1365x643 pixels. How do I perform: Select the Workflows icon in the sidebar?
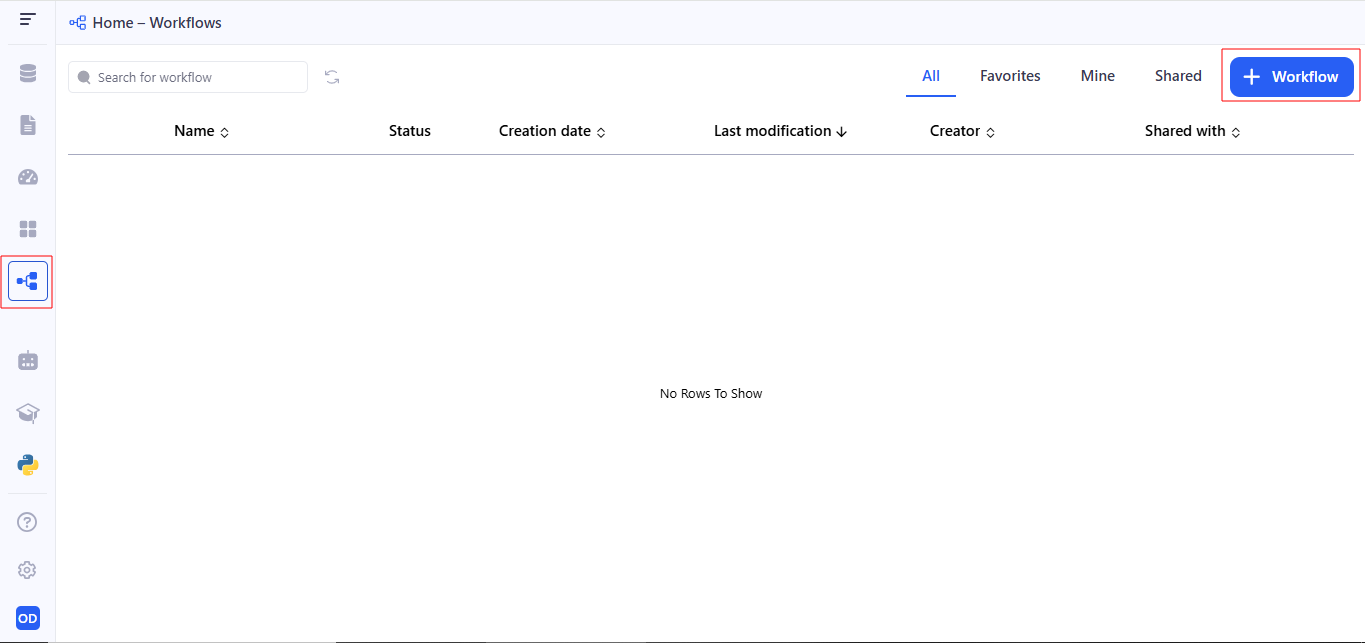[x=28, y=282]
